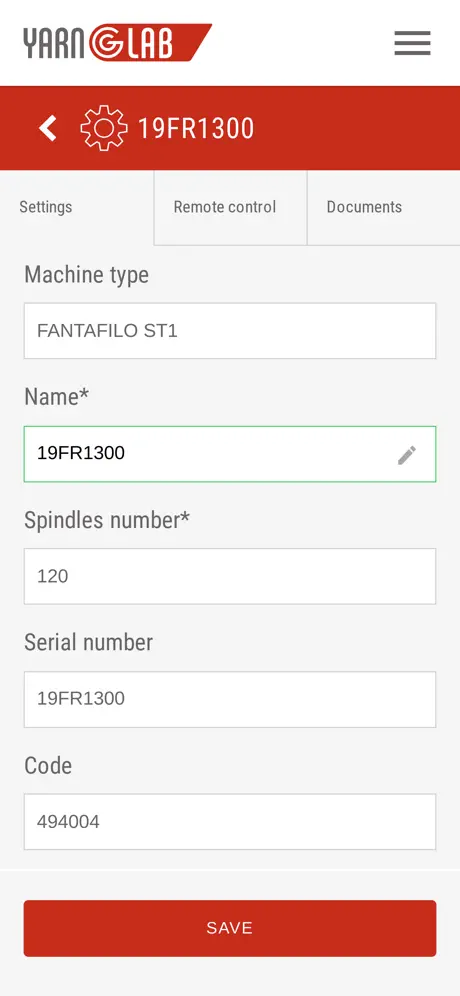Screen dimensions: 460x996
Task: Click the "Code" label
Action: [48, 766]
